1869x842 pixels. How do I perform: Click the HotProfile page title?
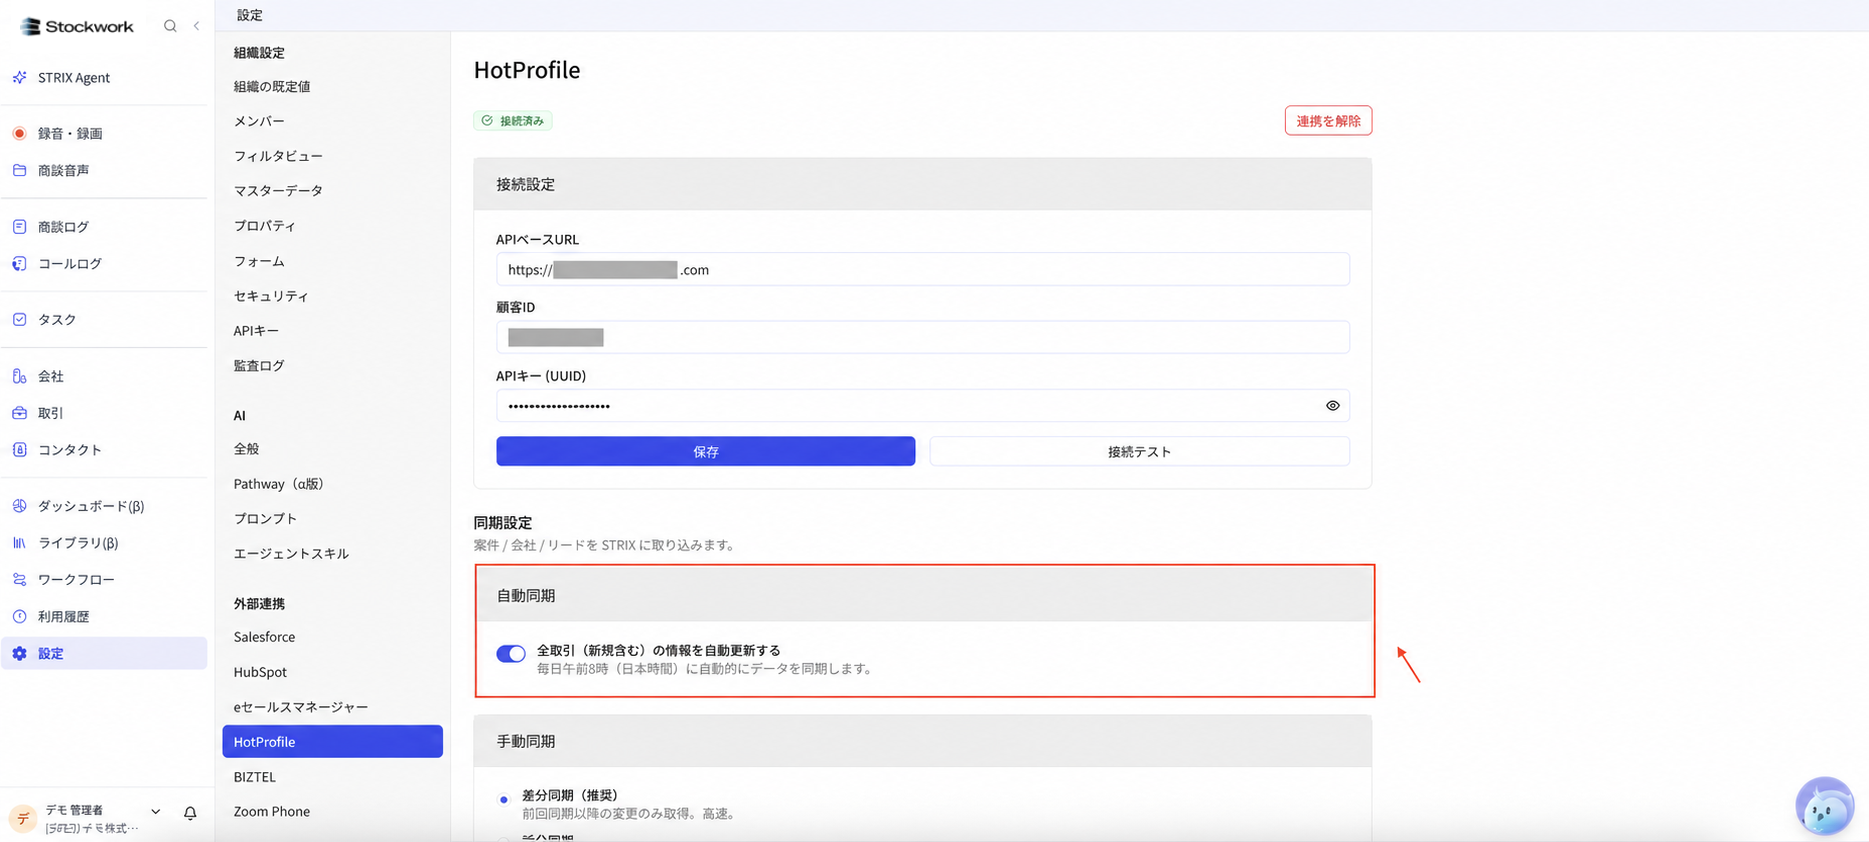click(x=527, y=70)
